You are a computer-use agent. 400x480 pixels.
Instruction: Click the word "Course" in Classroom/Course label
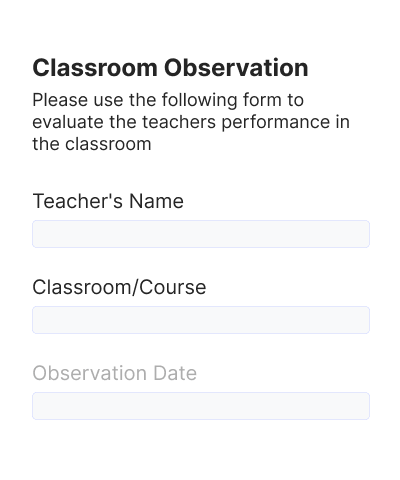click(x=173, y=287)
